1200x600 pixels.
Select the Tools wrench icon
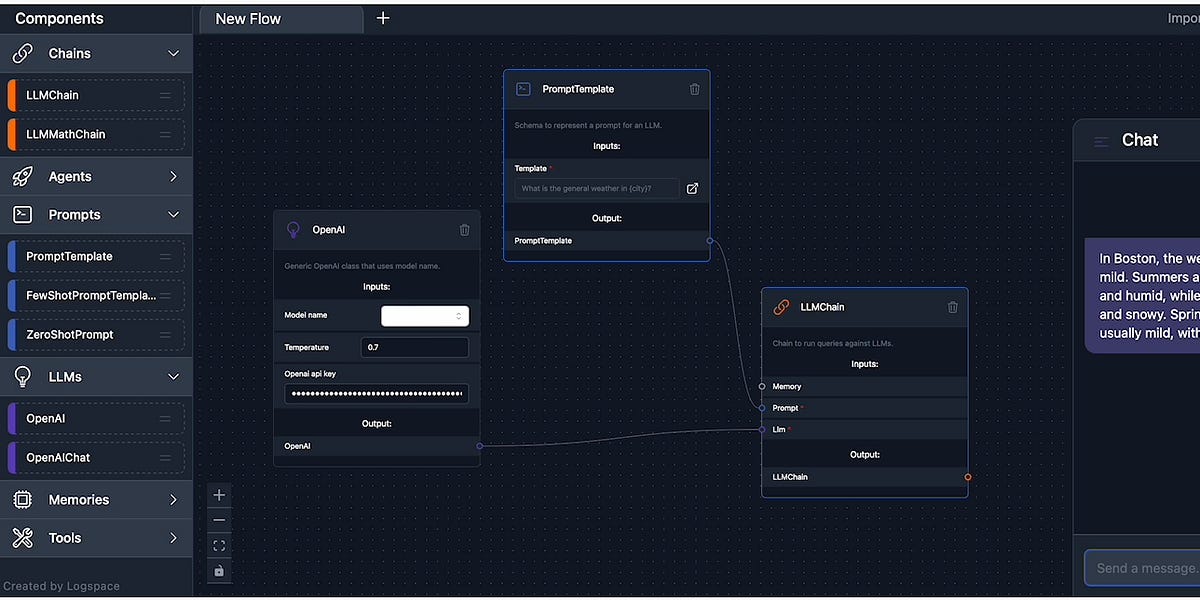point(22,538)
